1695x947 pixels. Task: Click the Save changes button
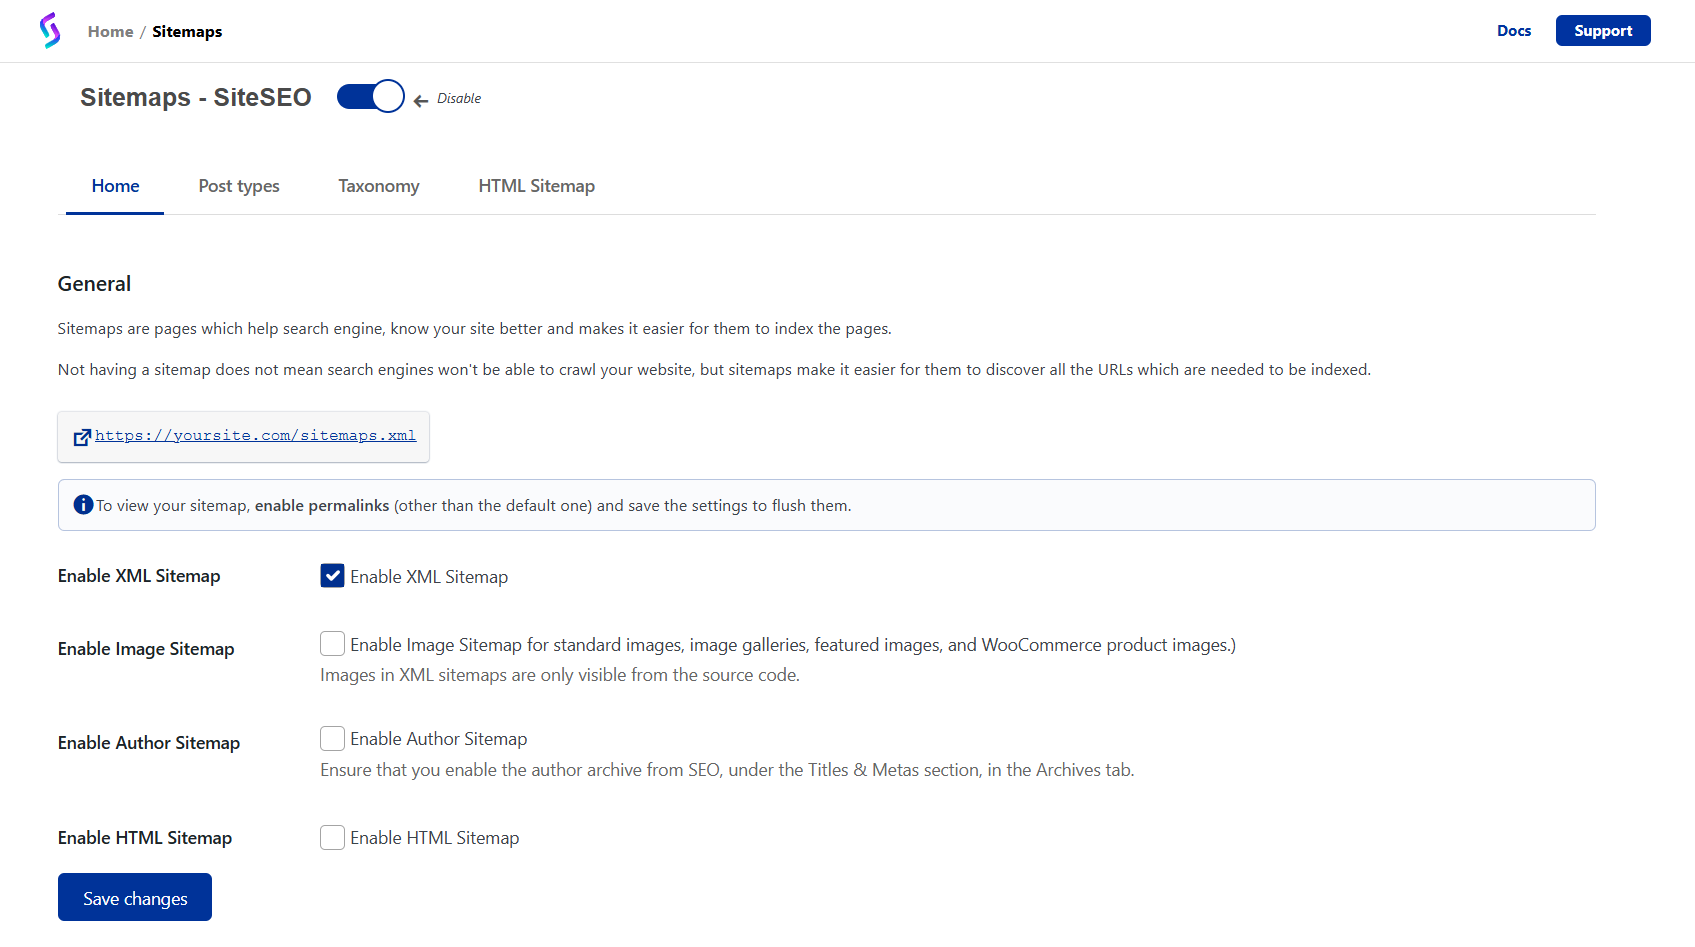click(135, 897)
